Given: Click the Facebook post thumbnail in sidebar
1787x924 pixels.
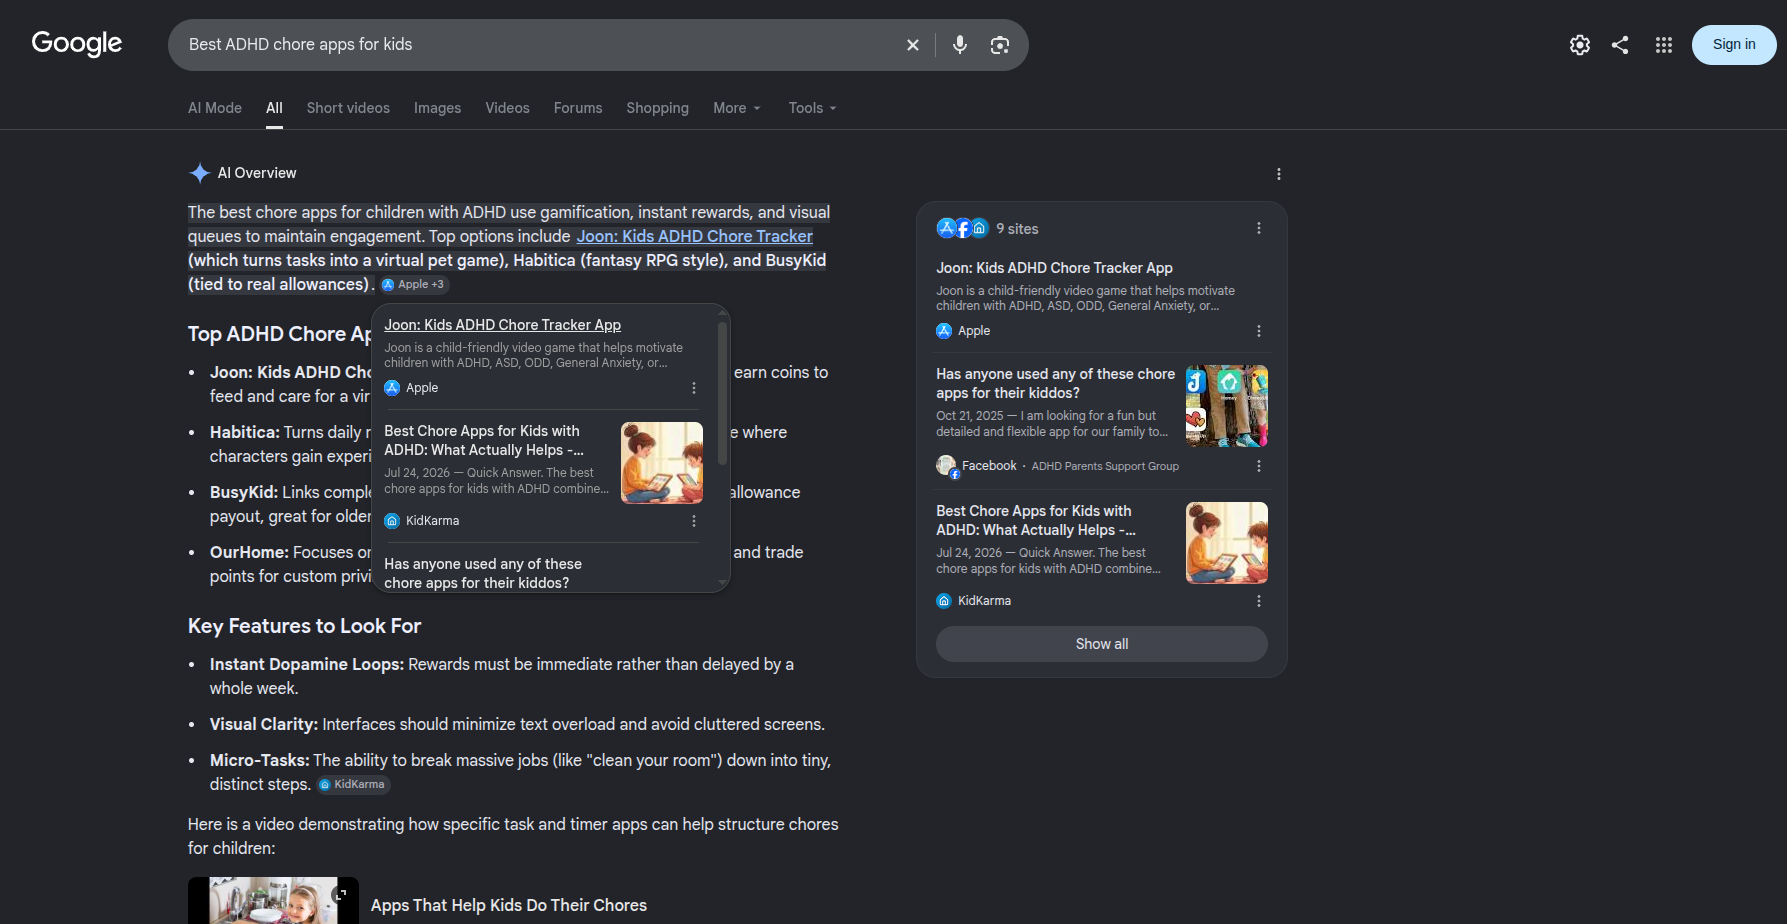Looking at the screenshot, I should [x=1227, y=406].
